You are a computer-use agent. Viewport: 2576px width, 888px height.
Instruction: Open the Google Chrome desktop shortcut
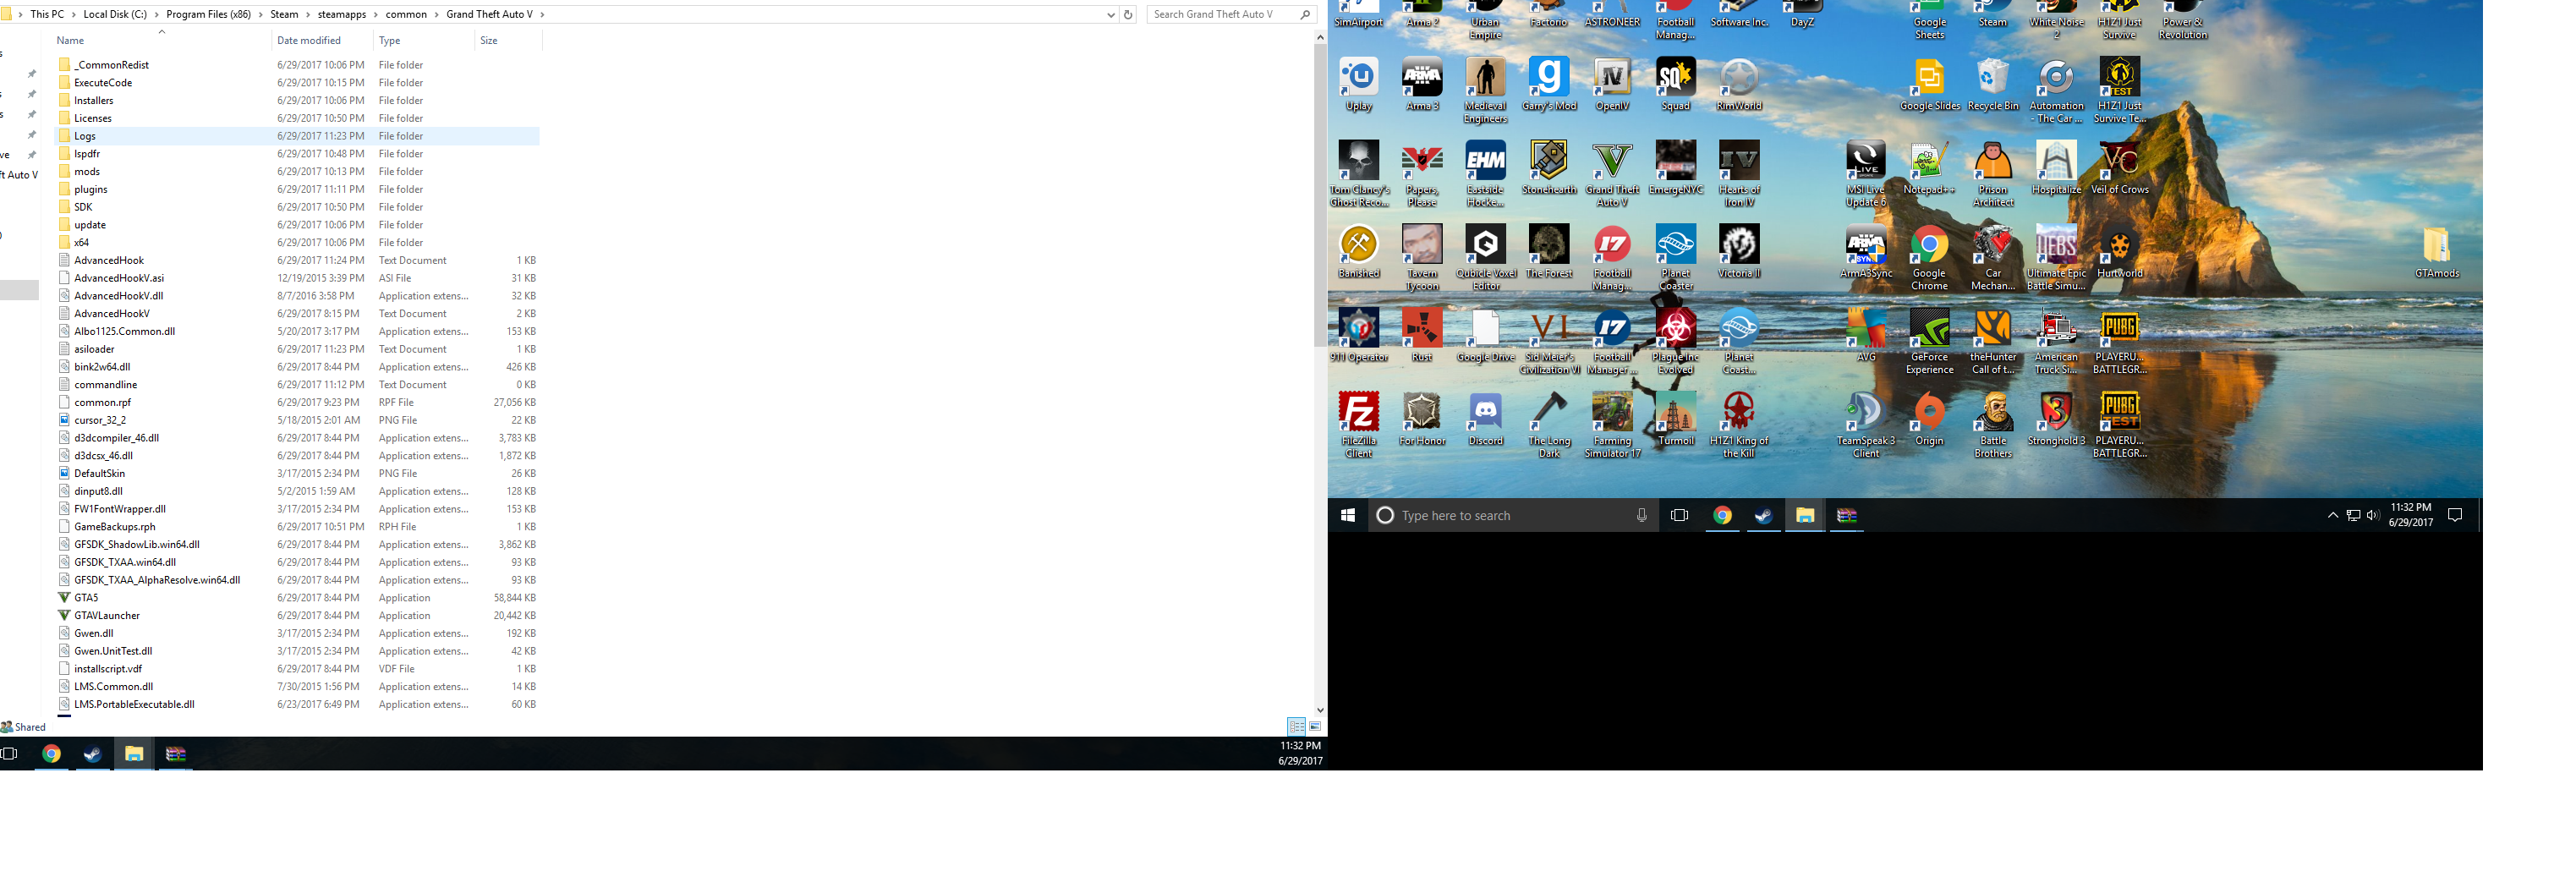pyautogui.click(x=1929, y=258)
